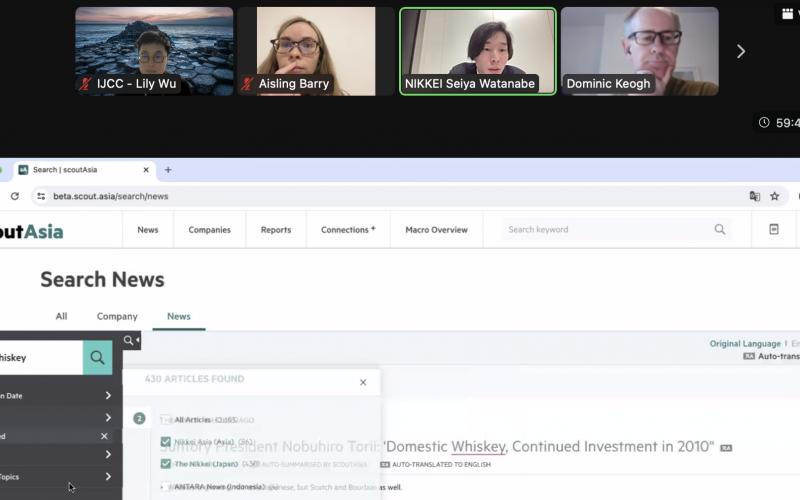The height and width of the screenshot is (500, 800).
Task: Select the Original Language option
Action: click(745, 343)
